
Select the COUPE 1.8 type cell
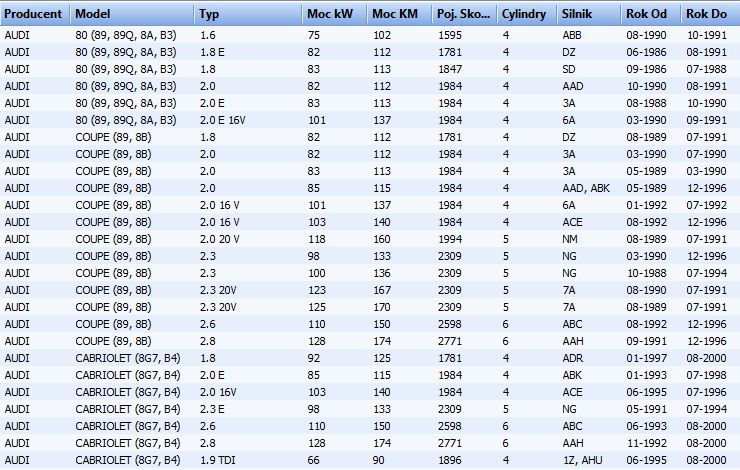[208, 137]
